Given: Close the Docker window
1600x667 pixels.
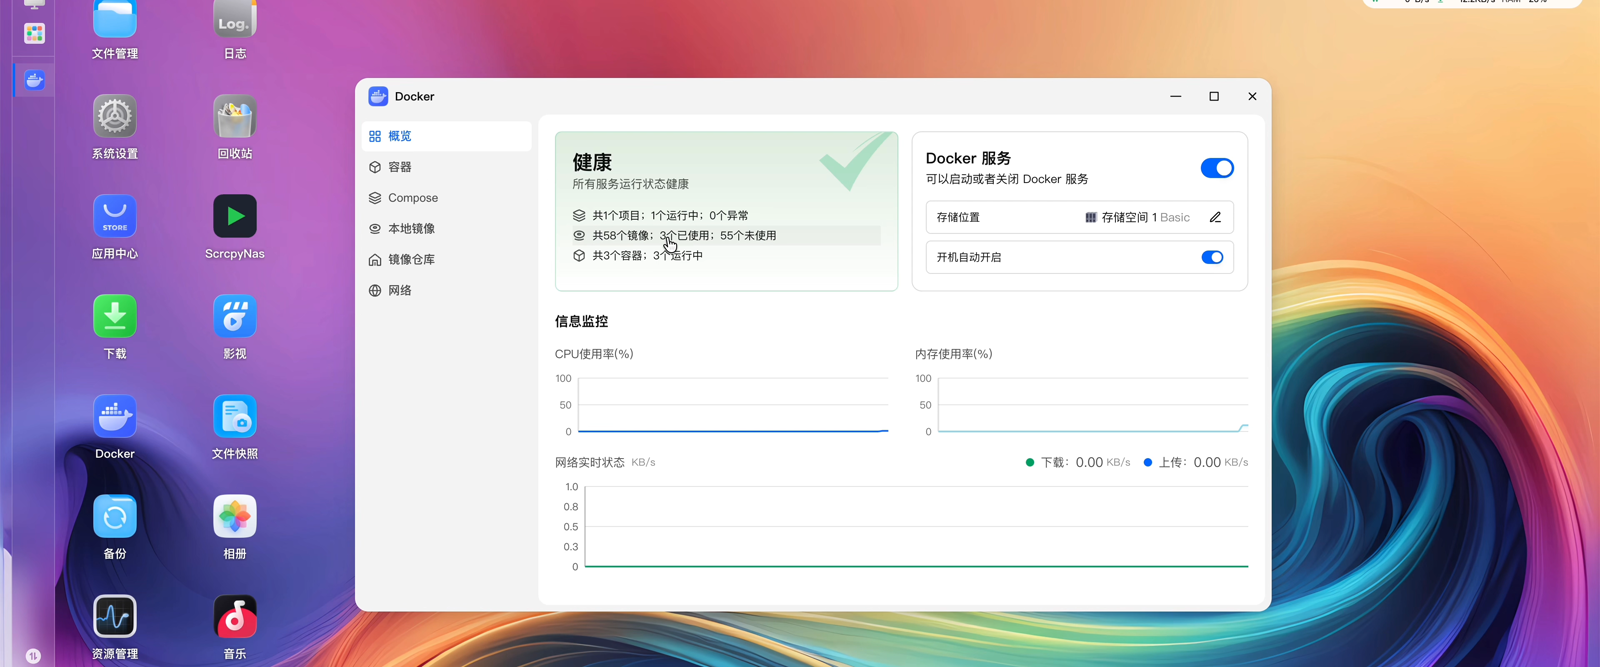Looking at the screenshot, I should pyautogui.click(x=1252, y=96).
